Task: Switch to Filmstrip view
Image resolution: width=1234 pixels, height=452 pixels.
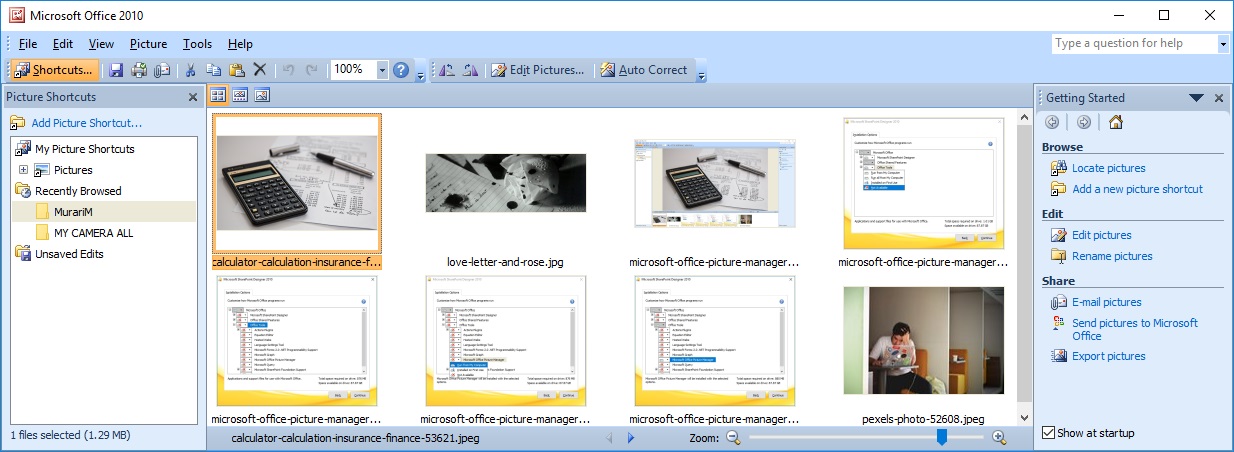Action: [241, 96]
